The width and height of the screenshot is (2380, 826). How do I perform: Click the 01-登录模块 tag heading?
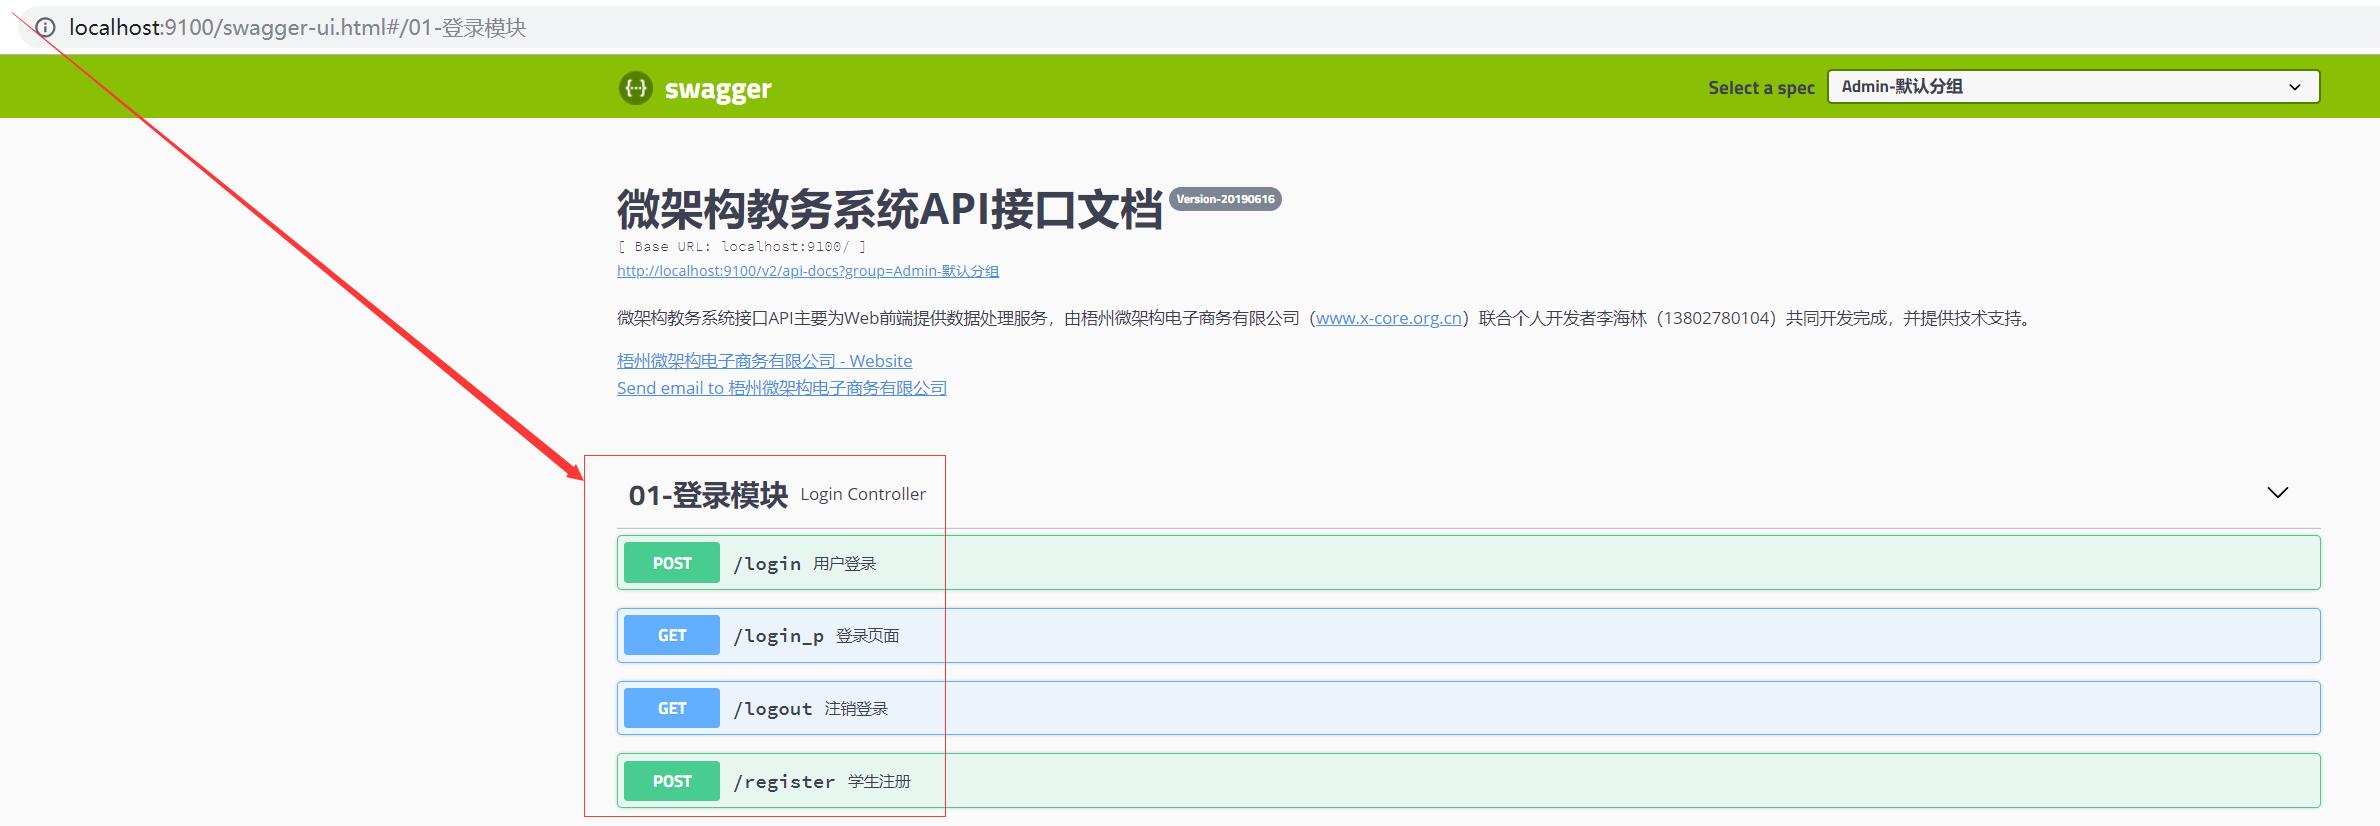tap(708, 495)
